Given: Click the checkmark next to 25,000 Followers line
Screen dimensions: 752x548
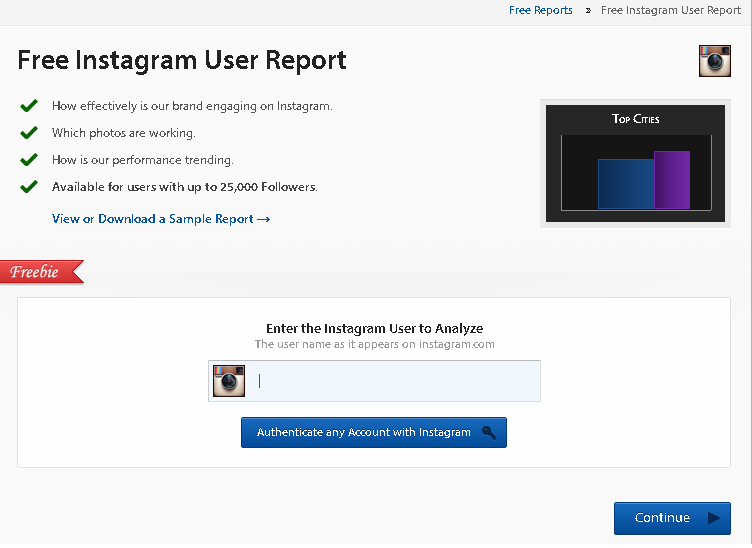Looking at the screenshot, I should [29, 186].
